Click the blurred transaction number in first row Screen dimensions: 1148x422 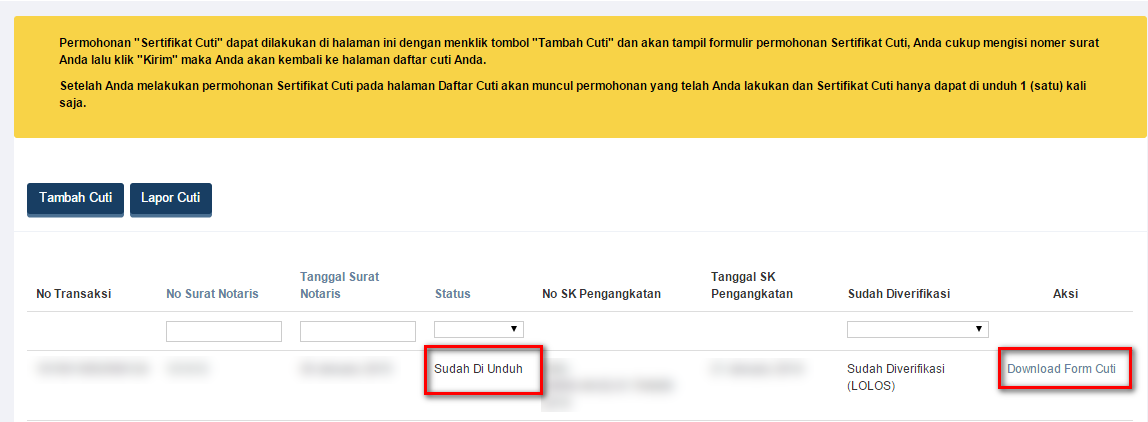[x=90, y=370]
